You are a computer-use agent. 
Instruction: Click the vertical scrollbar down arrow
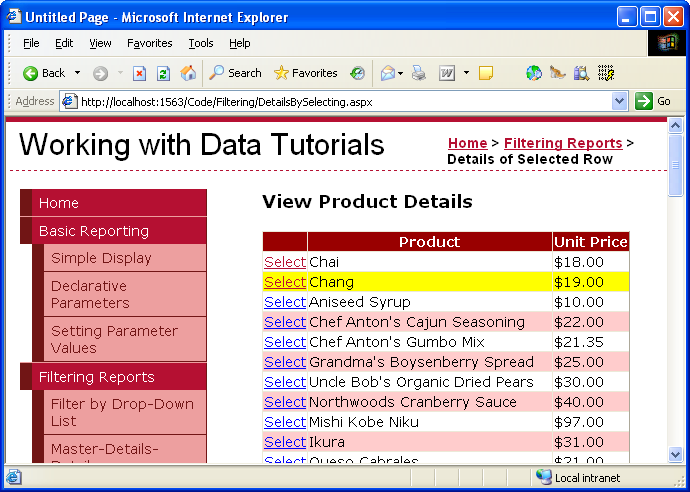coord(675,454)
